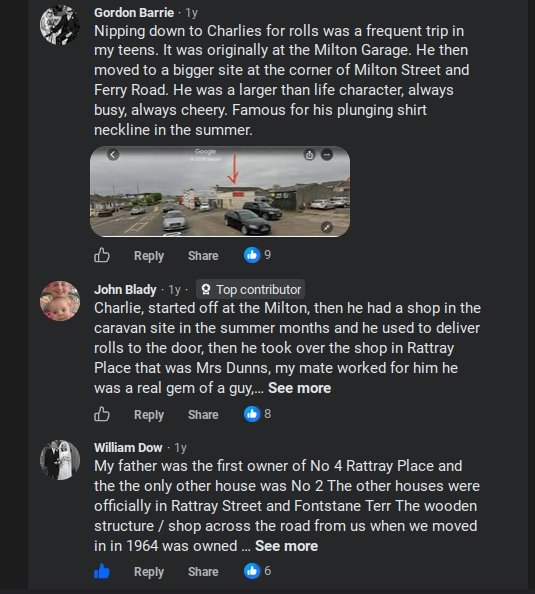Open reactions on Gordon Barrie's comment showing 9
This screenshot has height=594, width=535.
click(257, 255)
